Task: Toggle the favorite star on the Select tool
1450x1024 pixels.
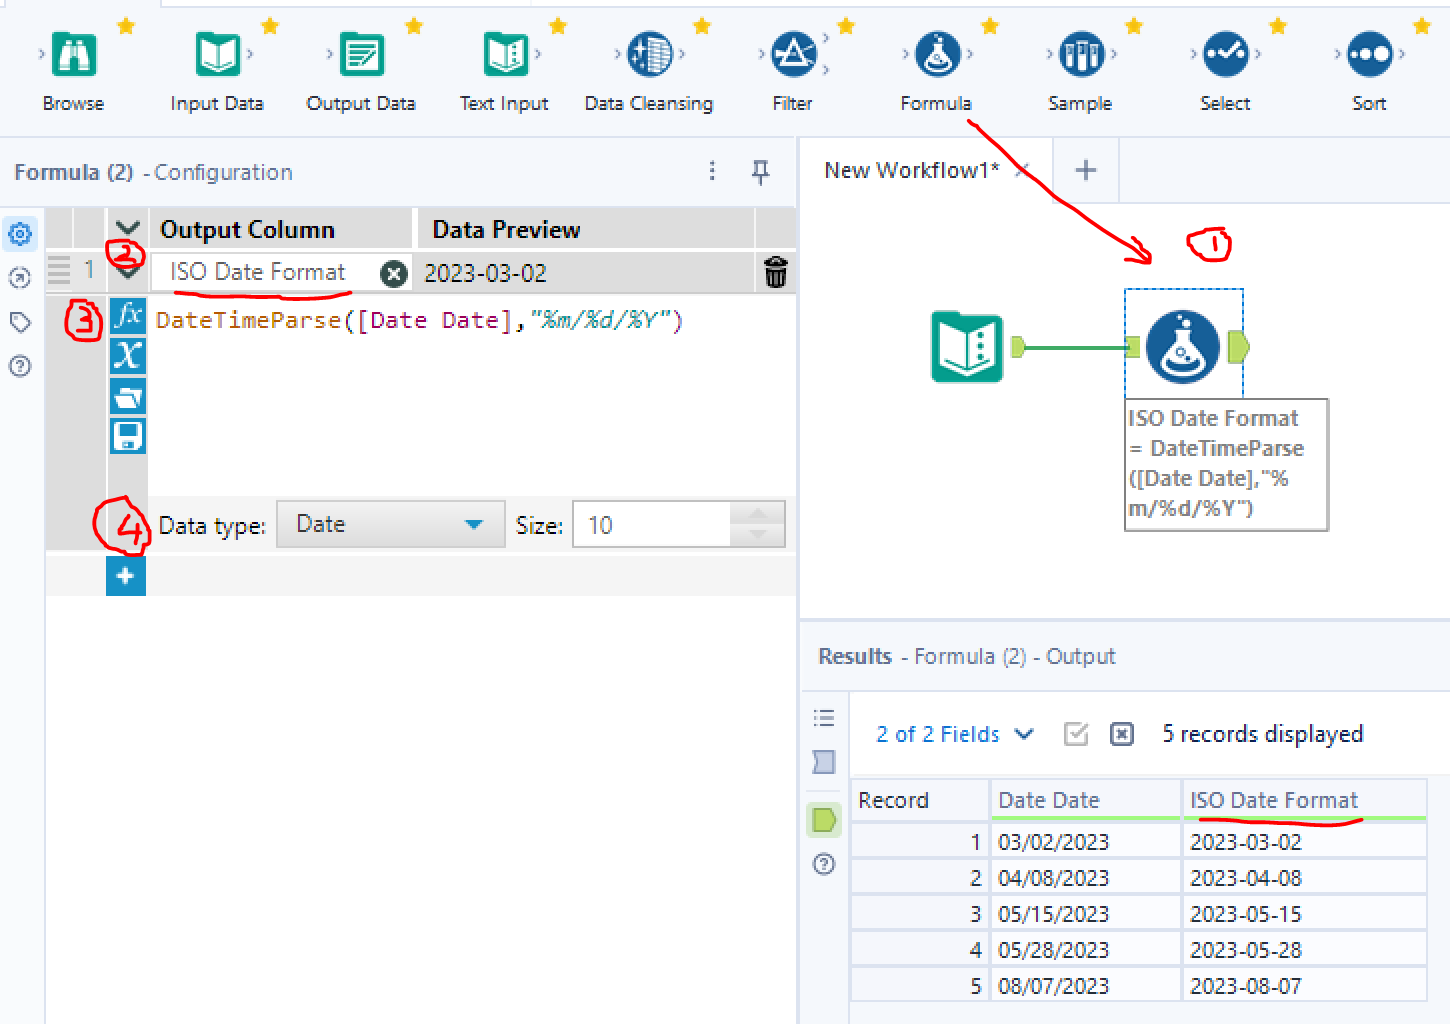Action: click(x=1278, y=26)
